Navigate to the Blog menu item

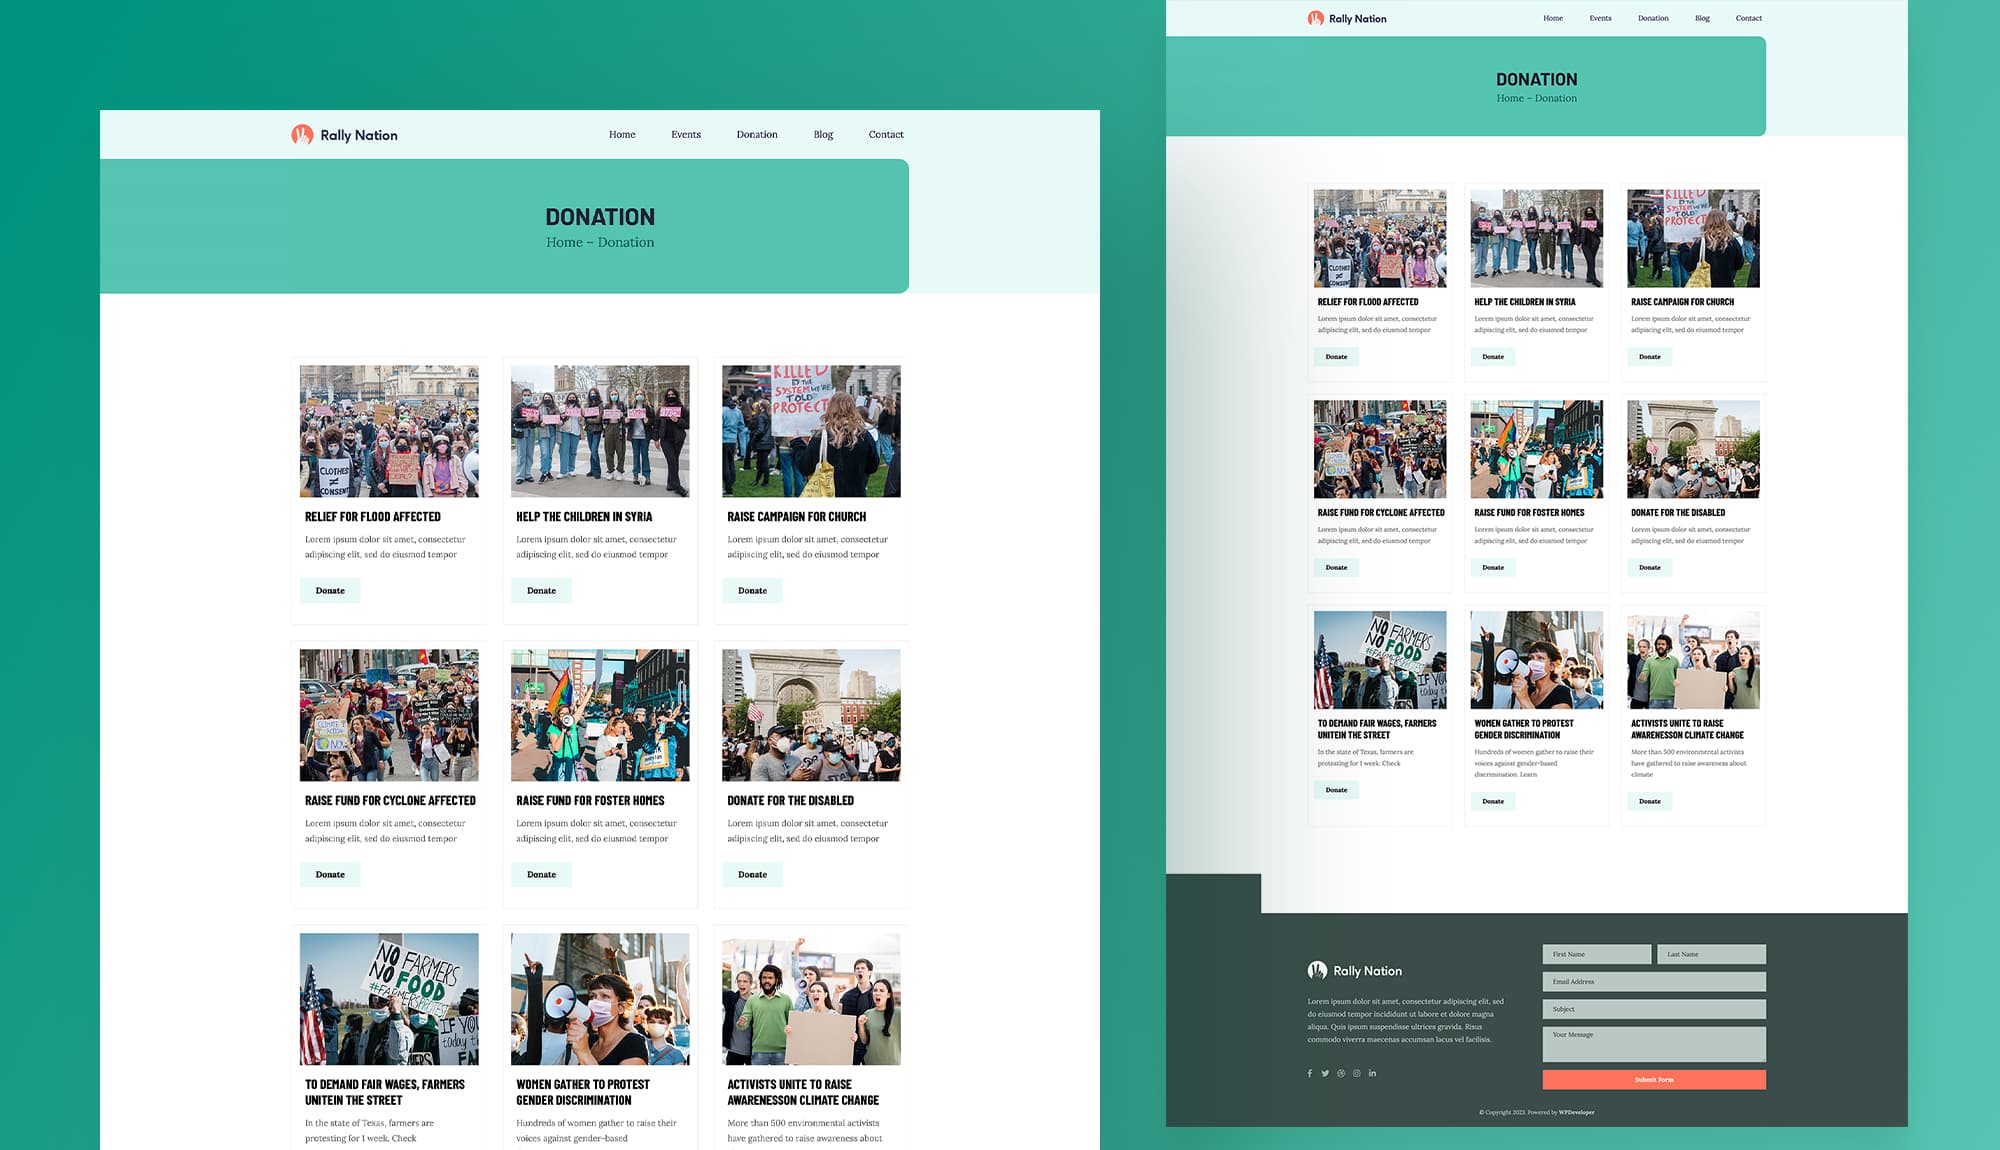(x=823, y=134)
